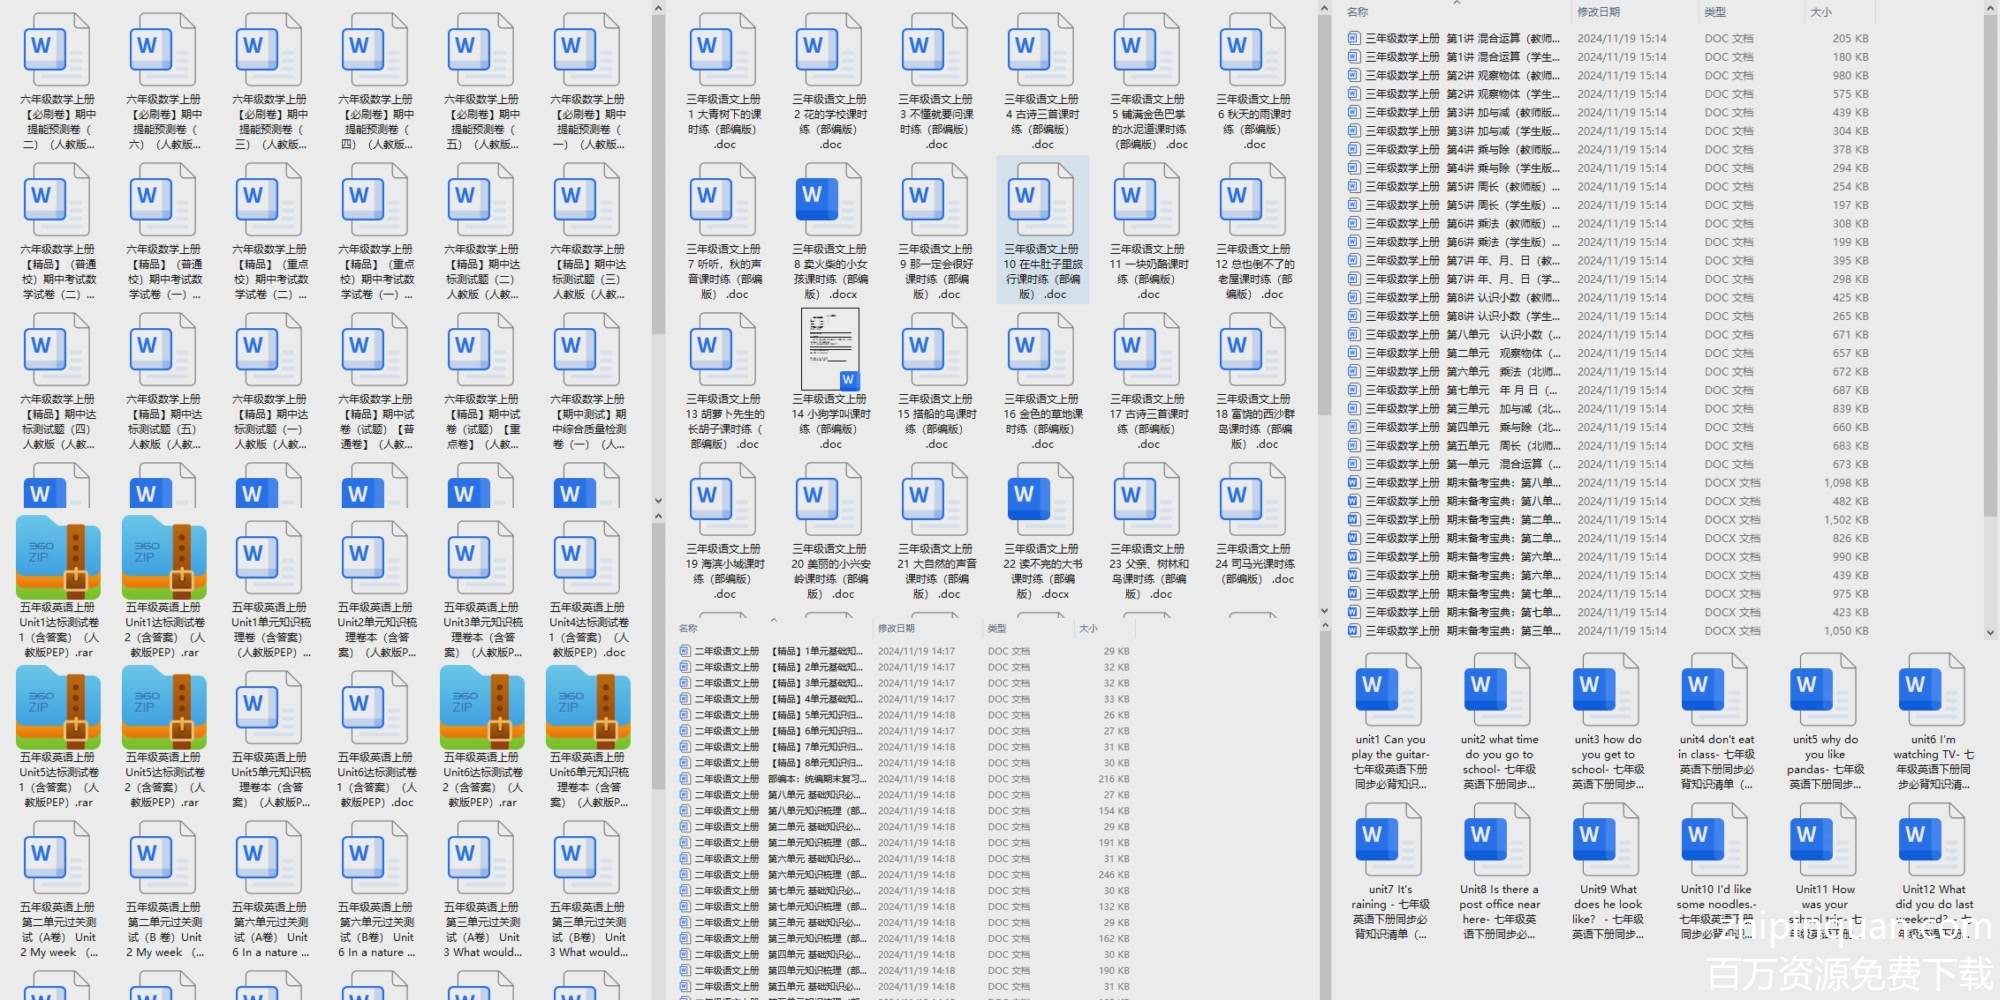Screen dimensions: 2000x1000
Task: Select the '1 大青树下的课时练' Word file icon
Action: [x=724, y=52]
